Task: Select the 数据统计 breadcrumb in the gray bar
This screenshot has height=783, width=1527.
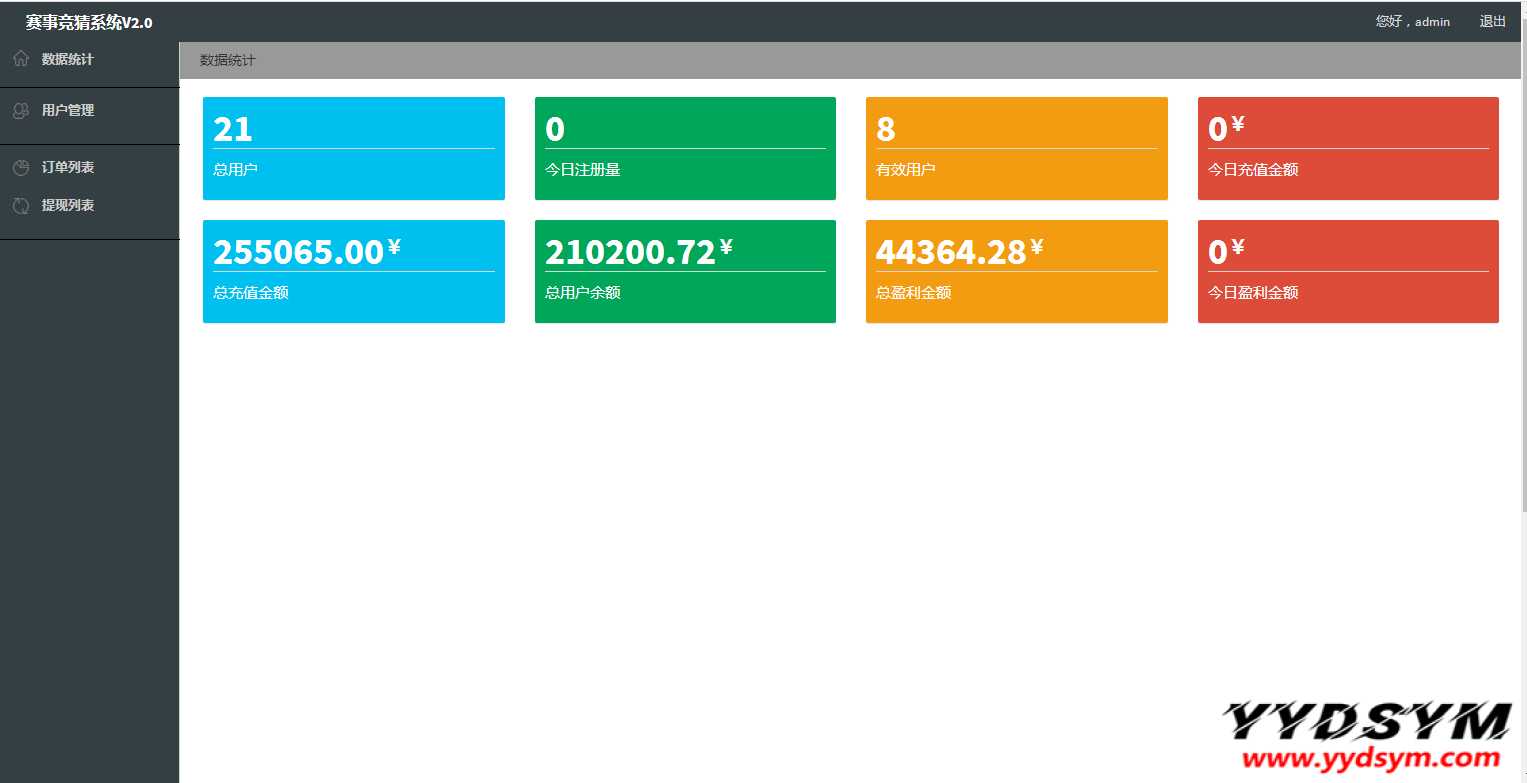Action: point(228,61)
